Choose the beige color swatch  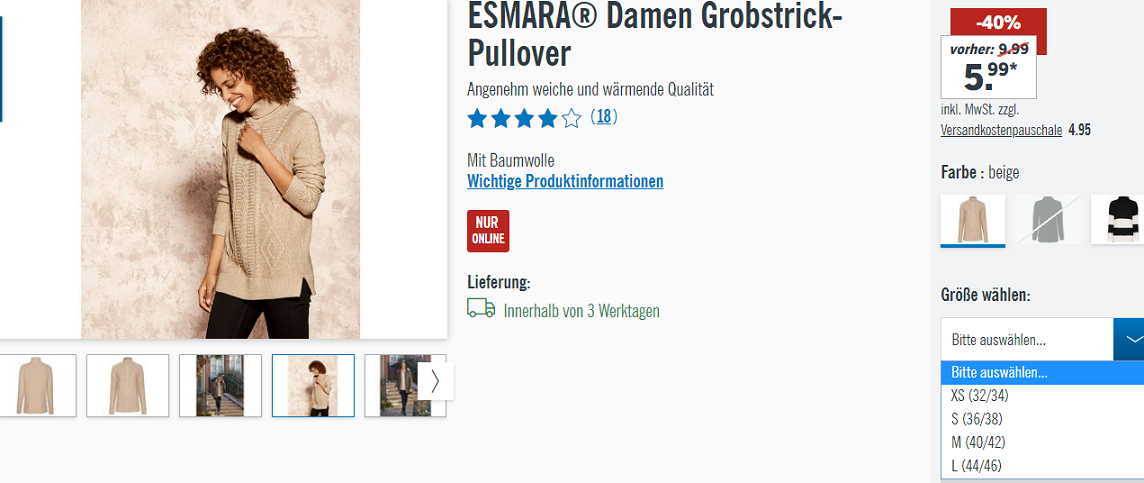point(973,220)
